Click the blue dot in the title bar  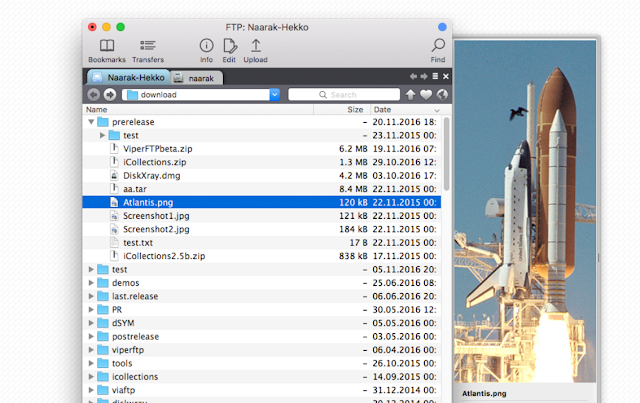tap(442, 27)
